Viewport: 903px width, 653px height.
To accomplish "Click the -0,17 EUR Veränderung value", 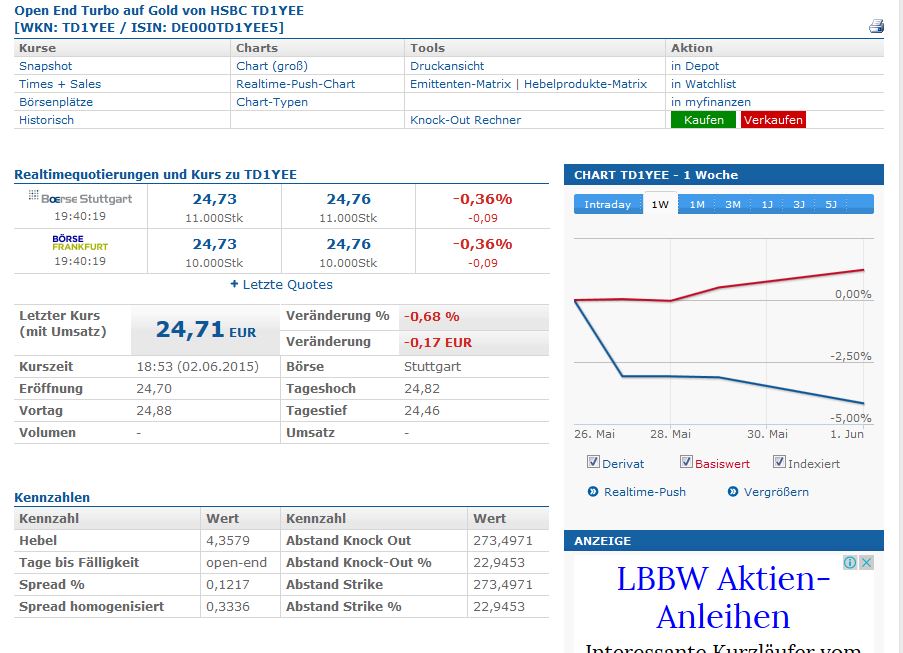I will pos(438,343).
